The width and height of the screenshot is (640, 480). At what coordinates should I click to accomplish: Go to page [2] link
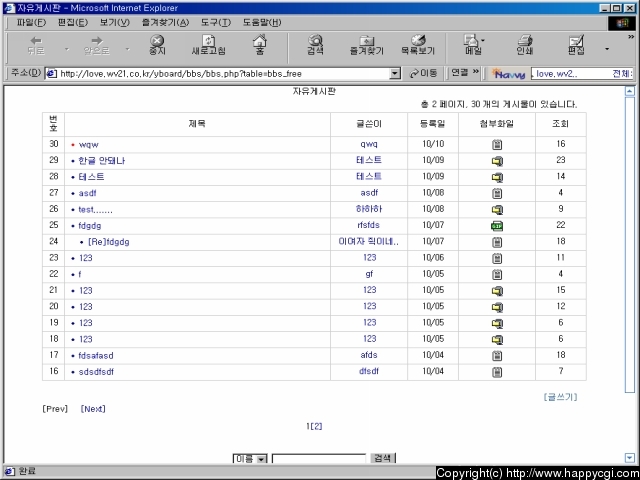click(x=317, y=426)
